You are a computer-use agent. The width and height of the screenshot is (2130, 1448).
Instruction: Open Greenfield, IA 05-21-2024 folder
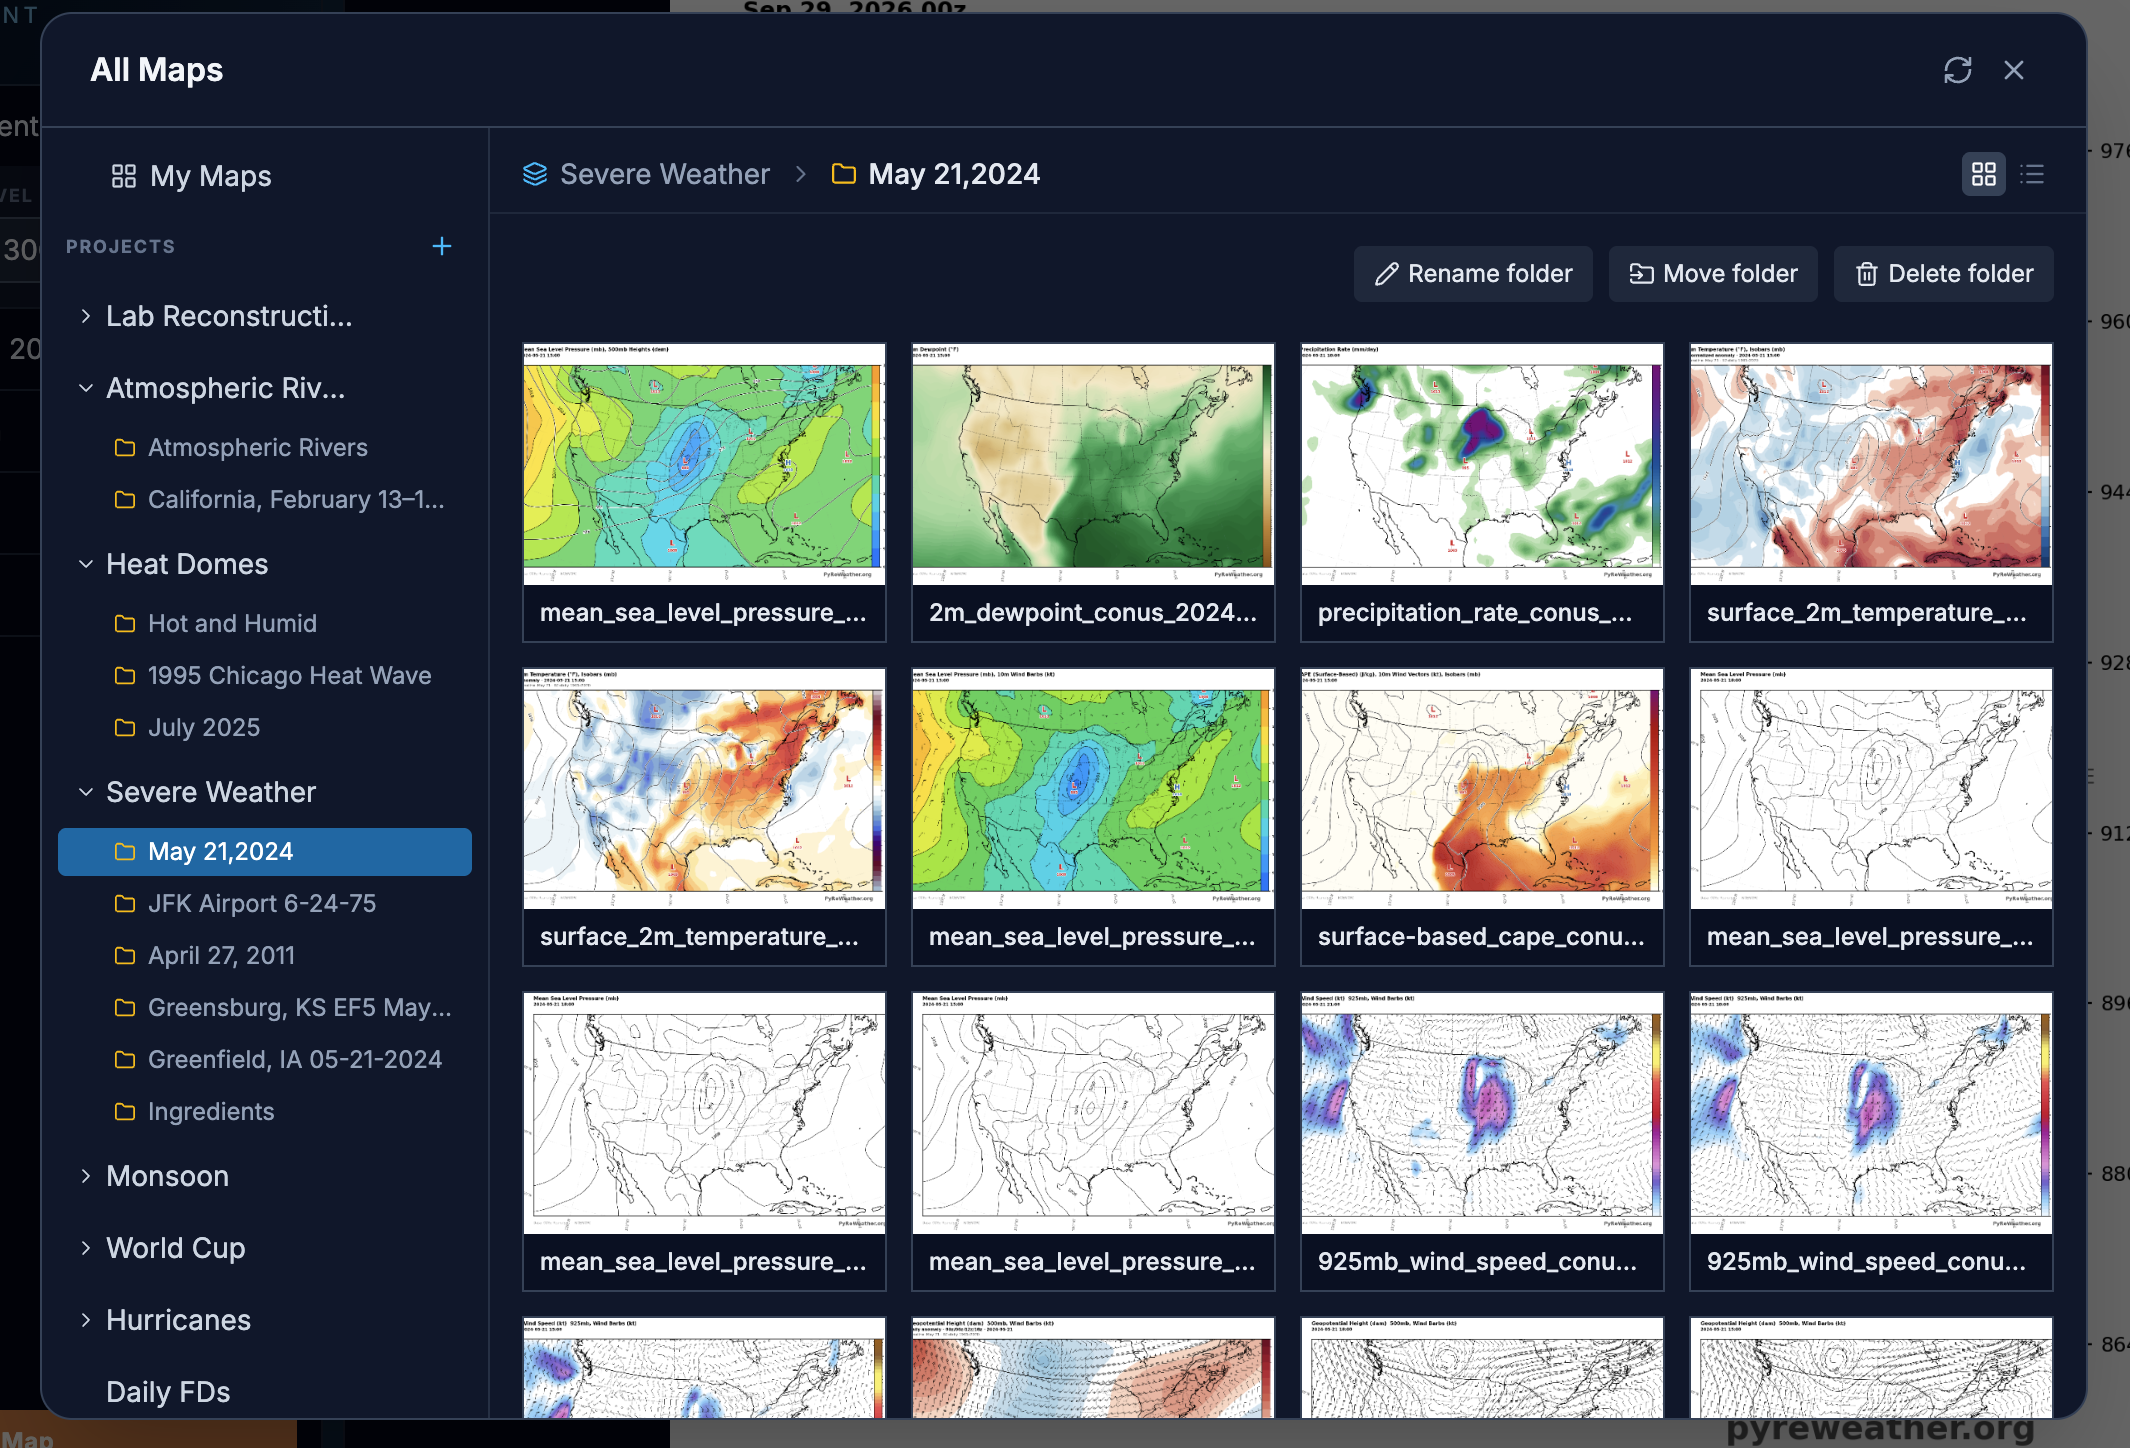coord(265,1059)
